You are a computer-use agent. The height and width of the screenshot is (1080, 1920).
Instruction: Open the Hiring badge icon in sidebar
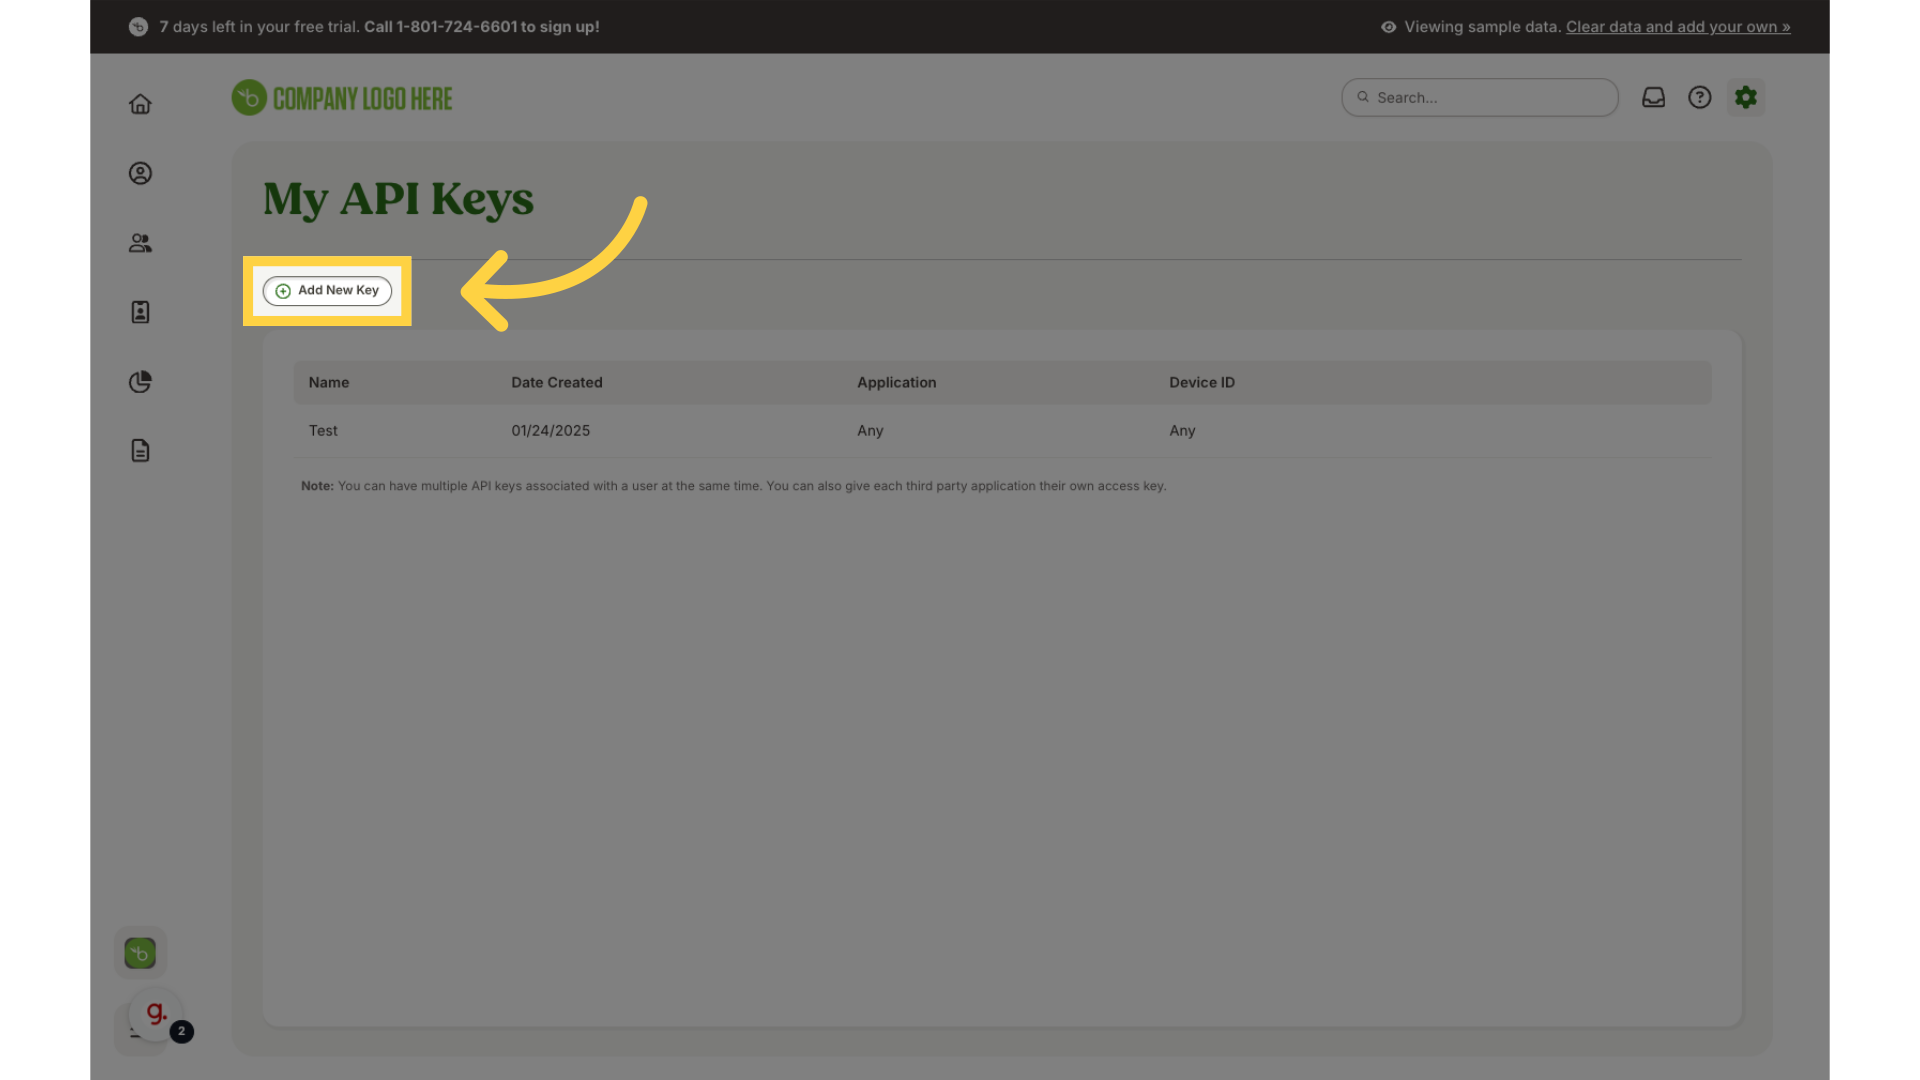point(140,312)
